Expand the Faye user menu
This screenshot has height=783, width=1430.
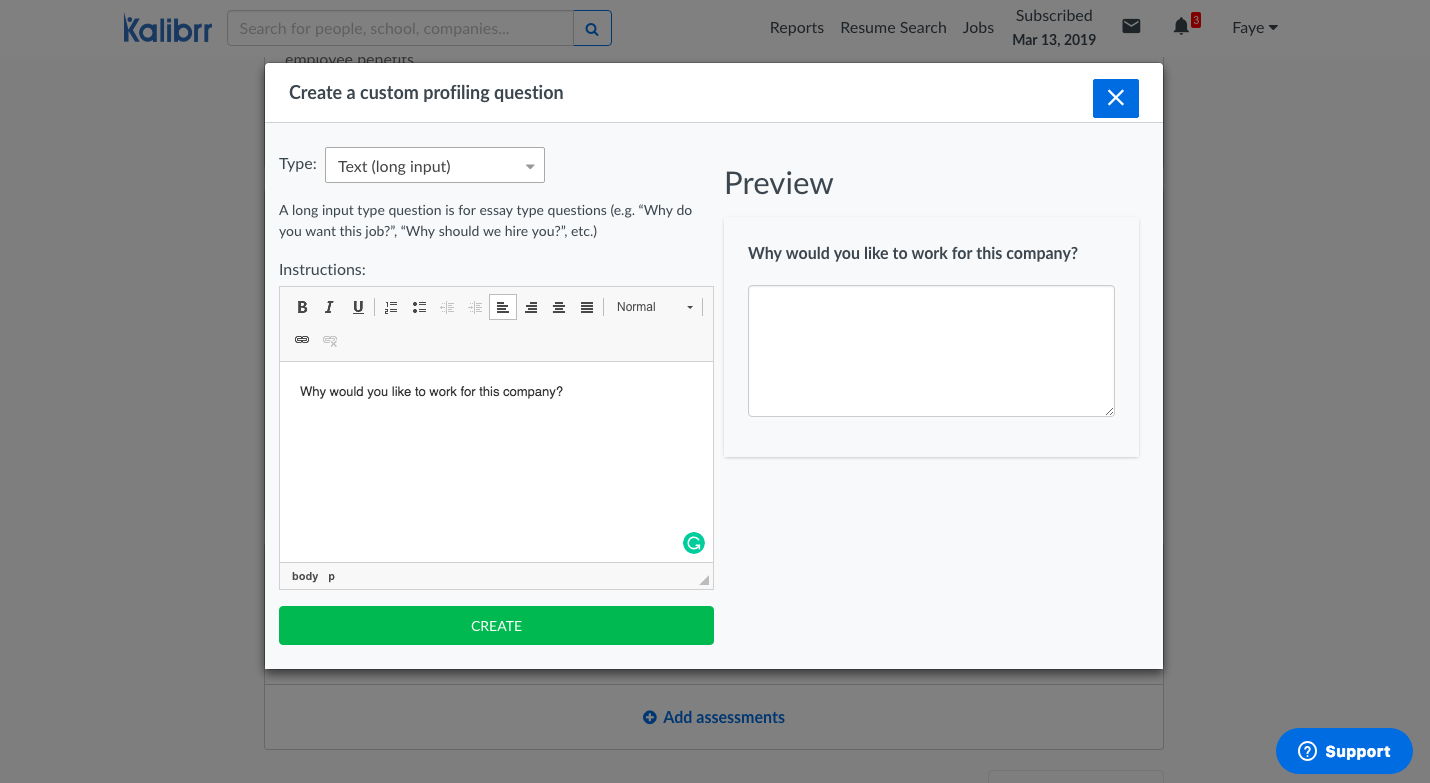point(1254,28)
